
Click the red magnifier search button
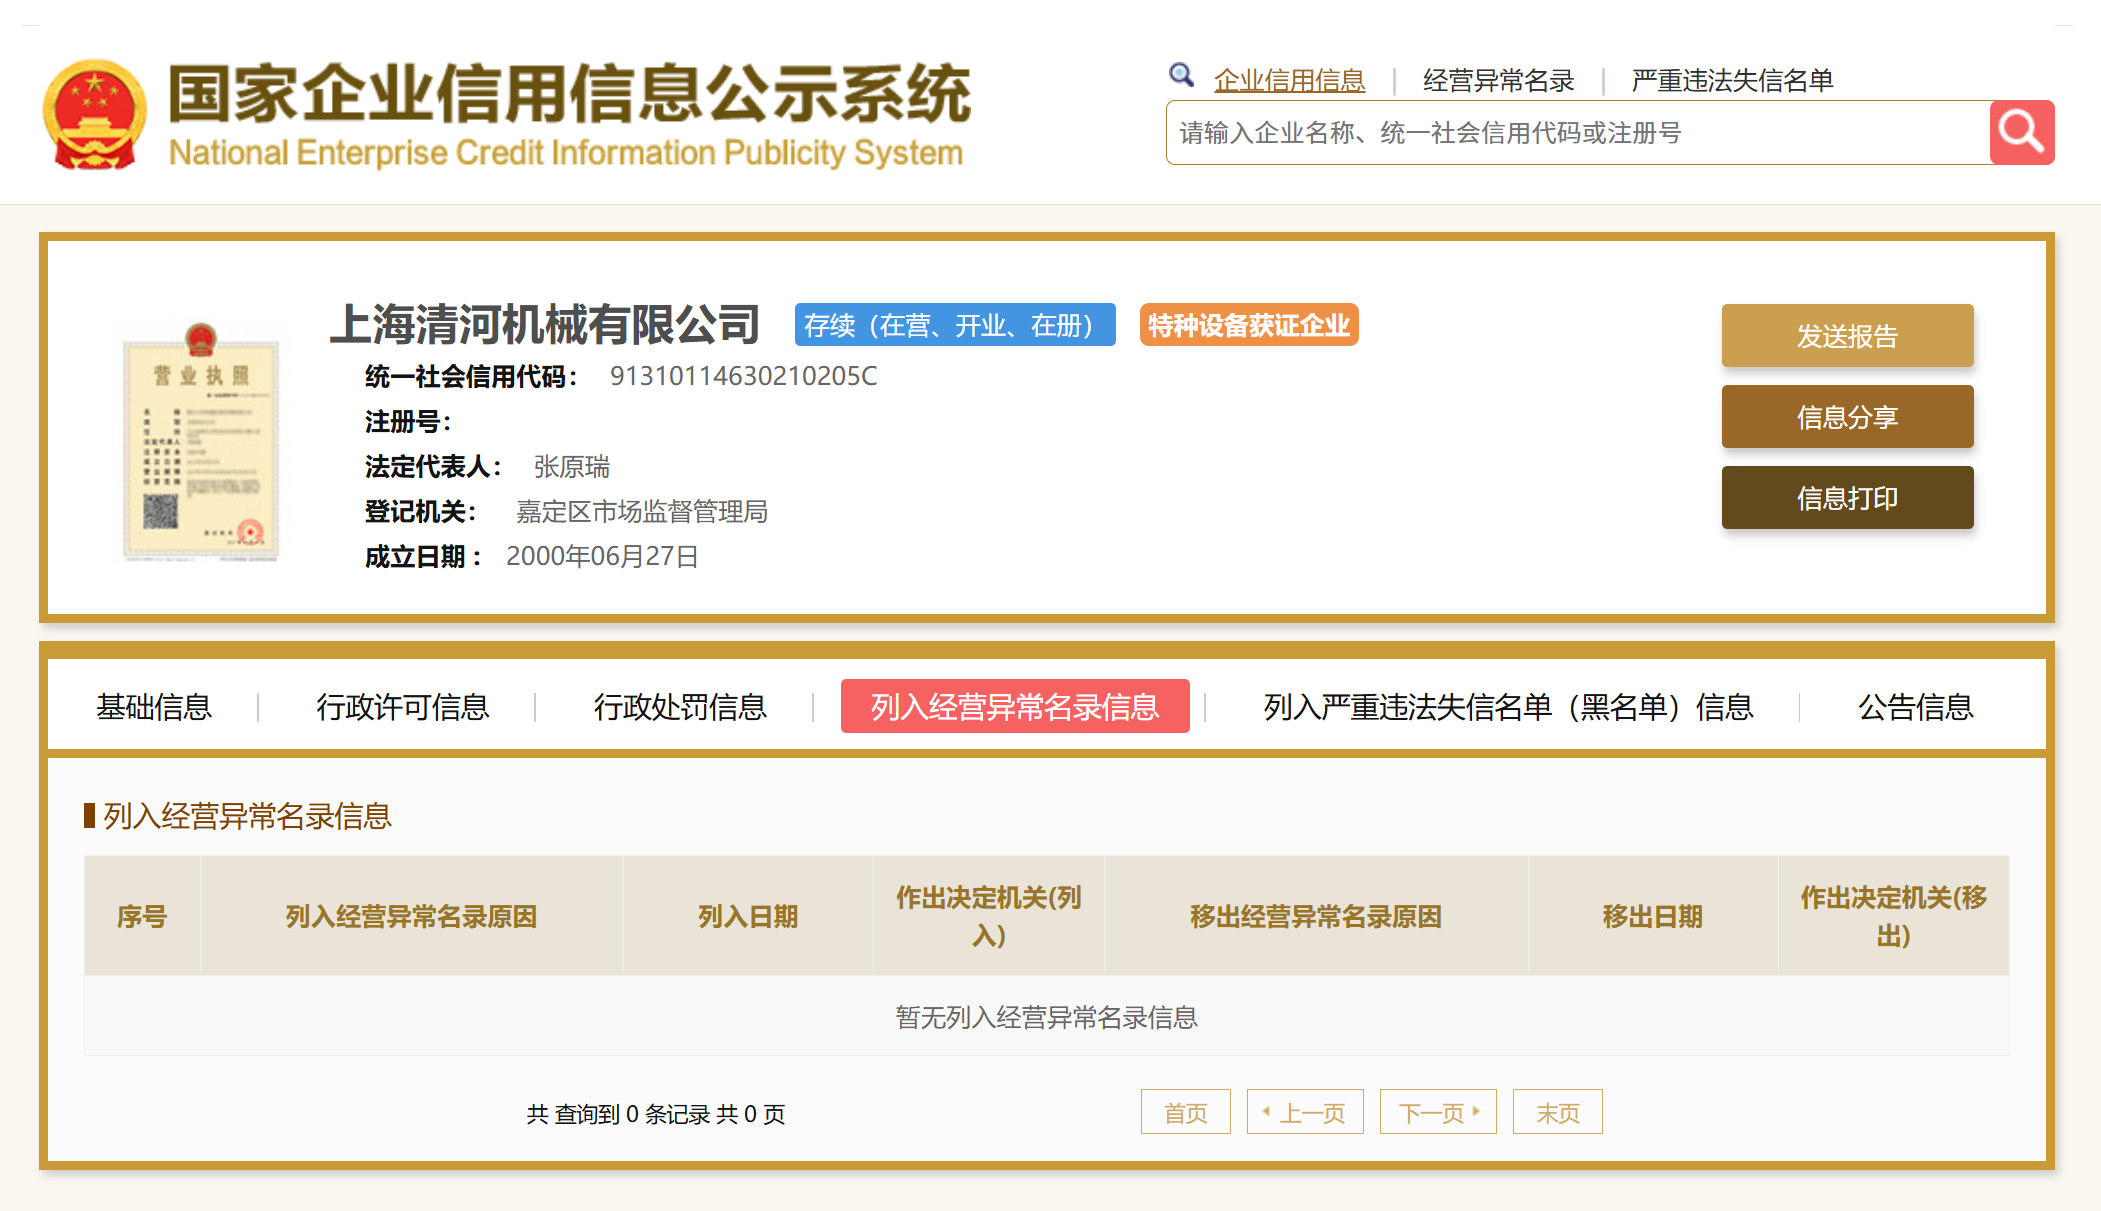tap(2021, 132)
